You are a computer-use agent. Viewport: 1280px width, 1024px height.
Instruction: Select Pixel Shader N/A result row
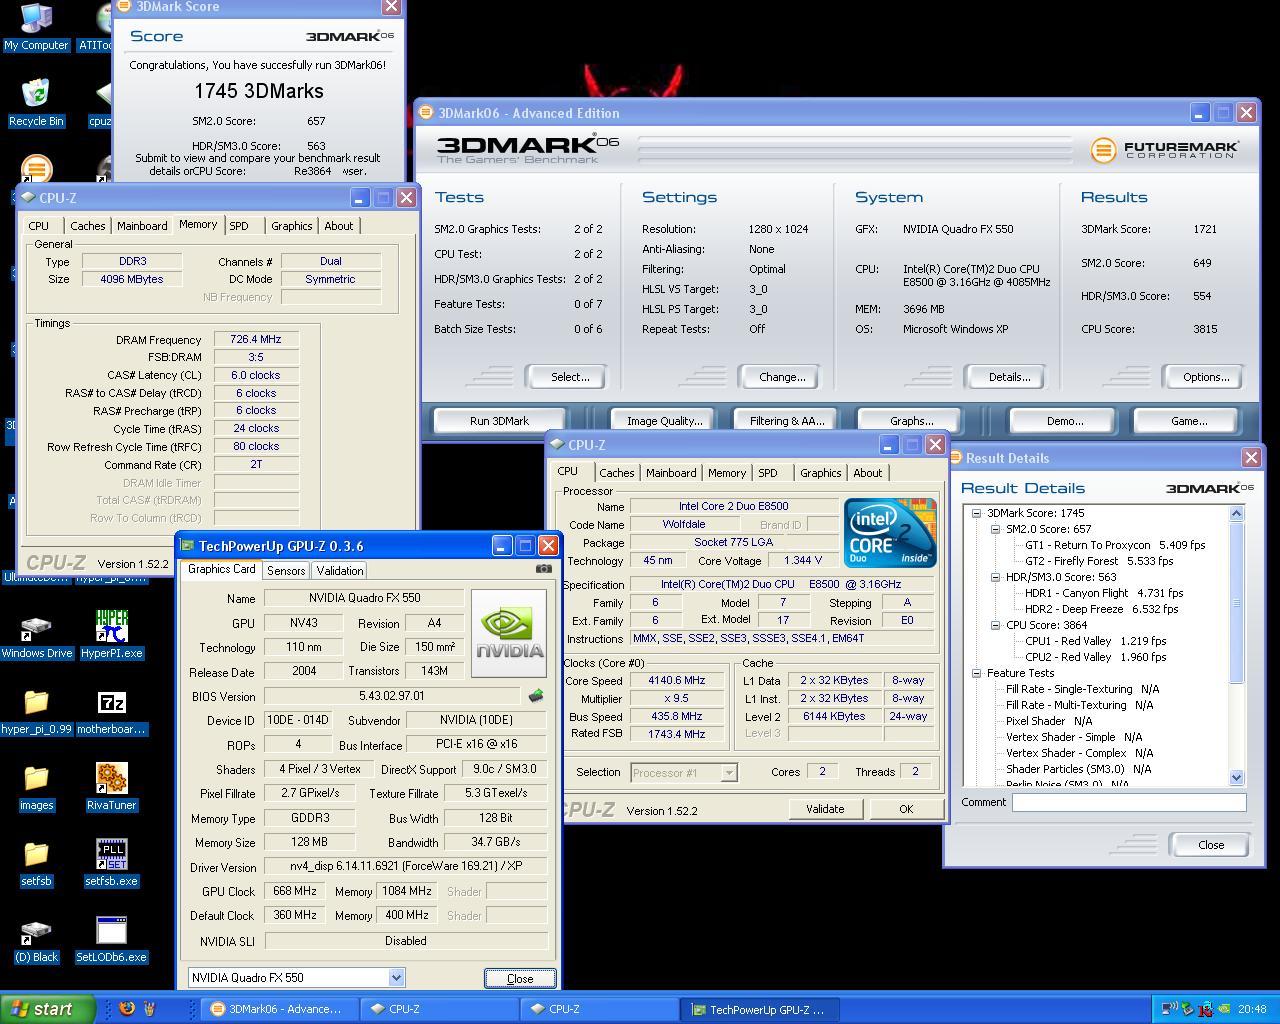pos(1049,721)
